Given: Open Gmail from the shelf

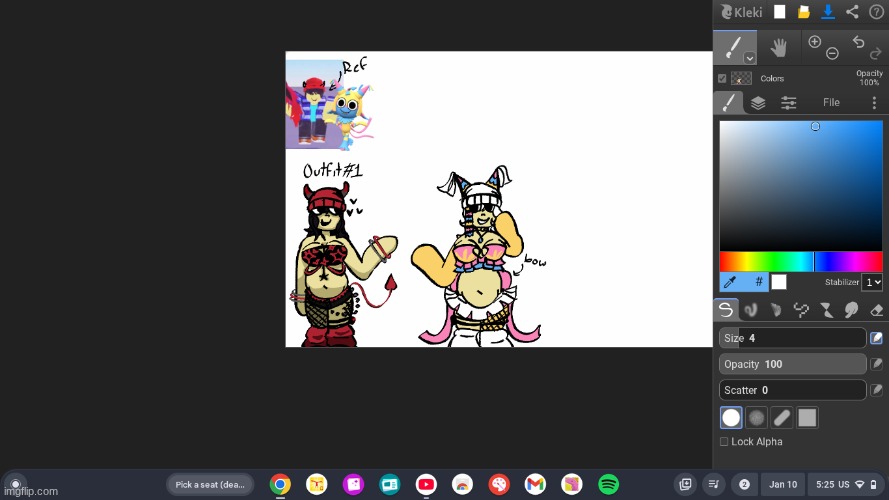Looking at the screenshot, I should (535, 485).
